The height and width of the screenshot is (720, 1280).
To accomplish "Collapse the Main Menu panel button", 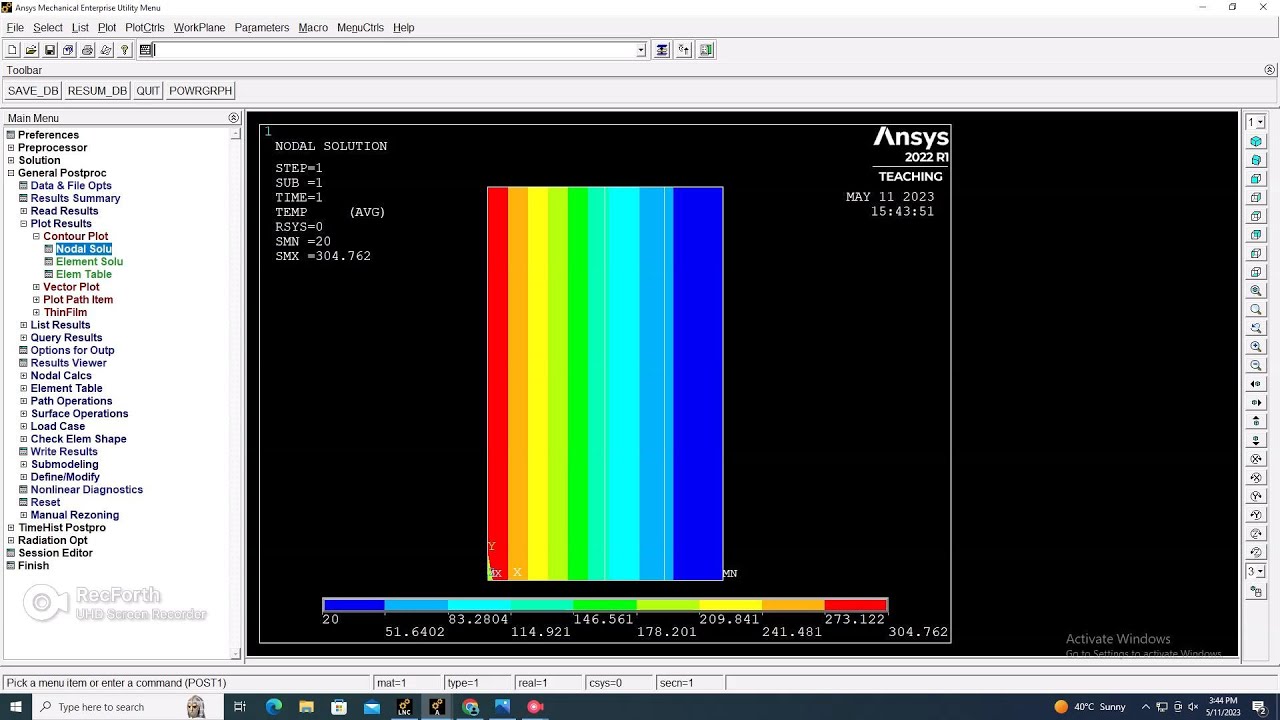I will click(x=234, y=118).
